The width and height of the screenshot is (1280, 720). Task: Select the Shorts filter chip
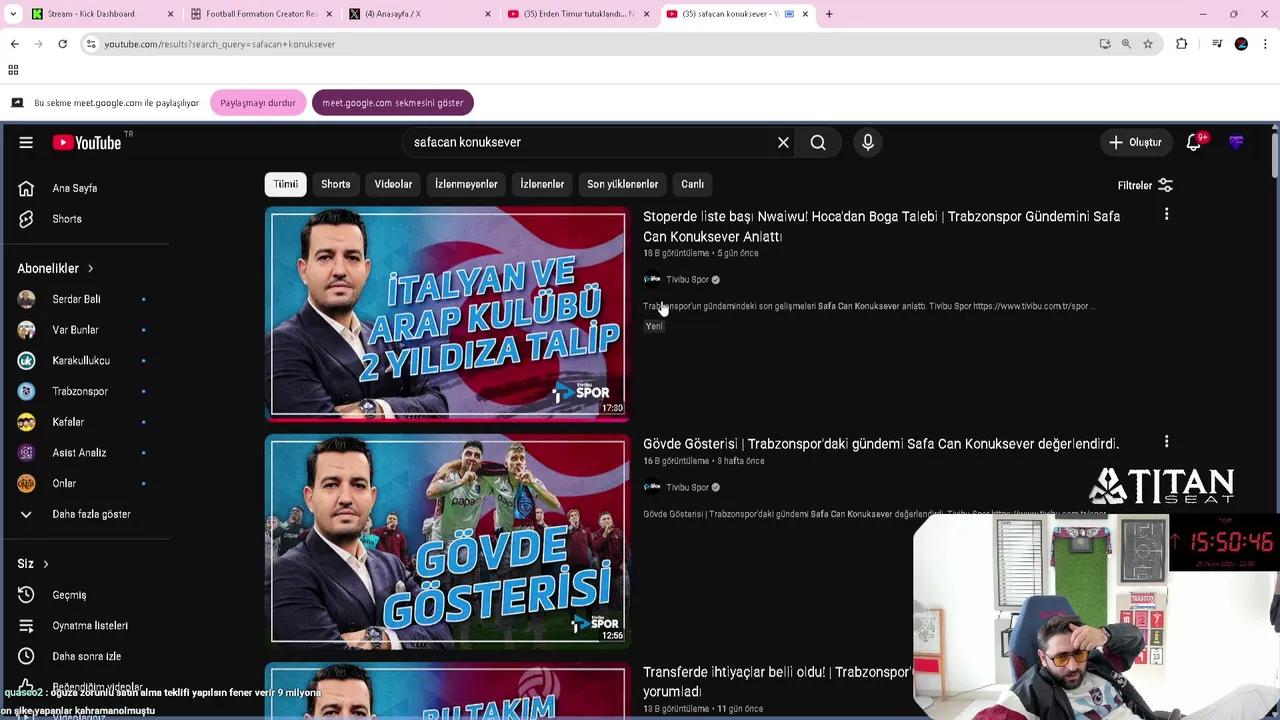(x=335, y=184)
